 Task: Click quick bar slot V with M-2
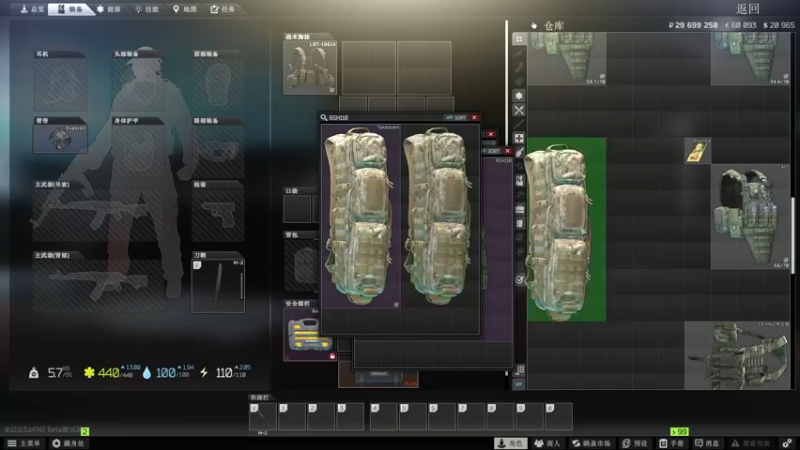point(263,416)
